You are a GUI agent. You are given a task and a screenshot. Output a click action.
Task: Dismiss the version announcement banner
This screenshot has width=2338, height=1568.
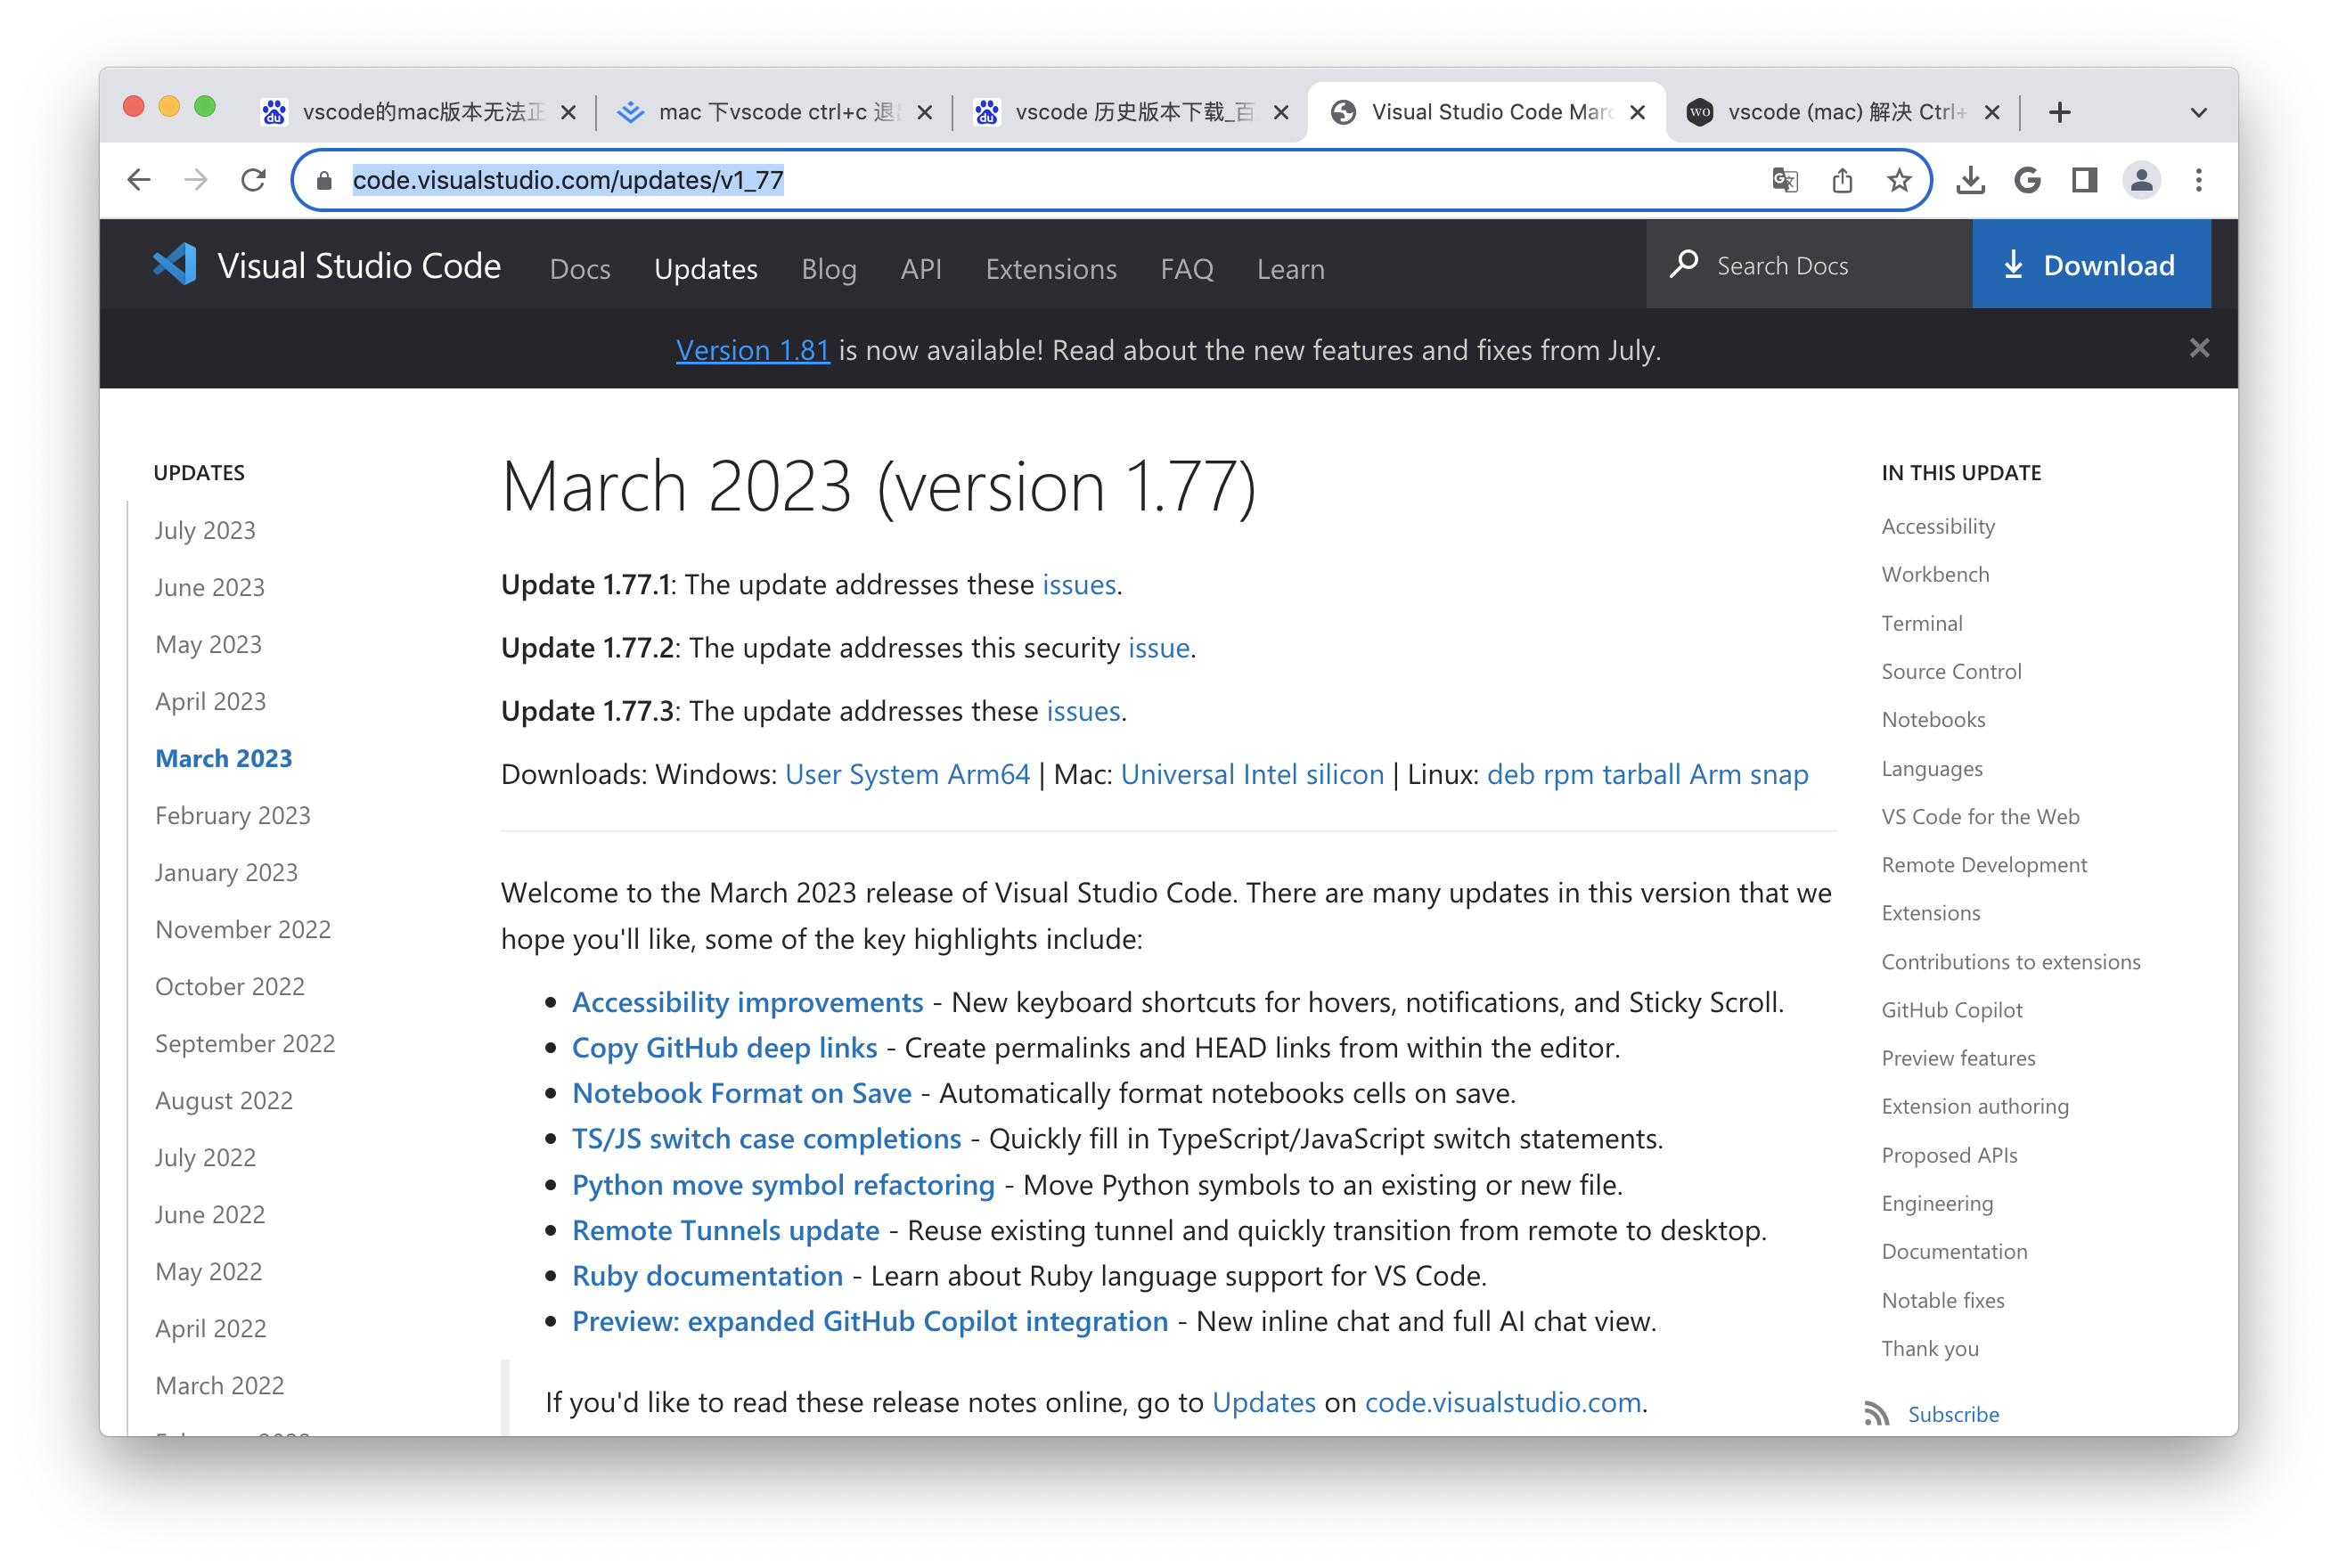(2199, 348)
